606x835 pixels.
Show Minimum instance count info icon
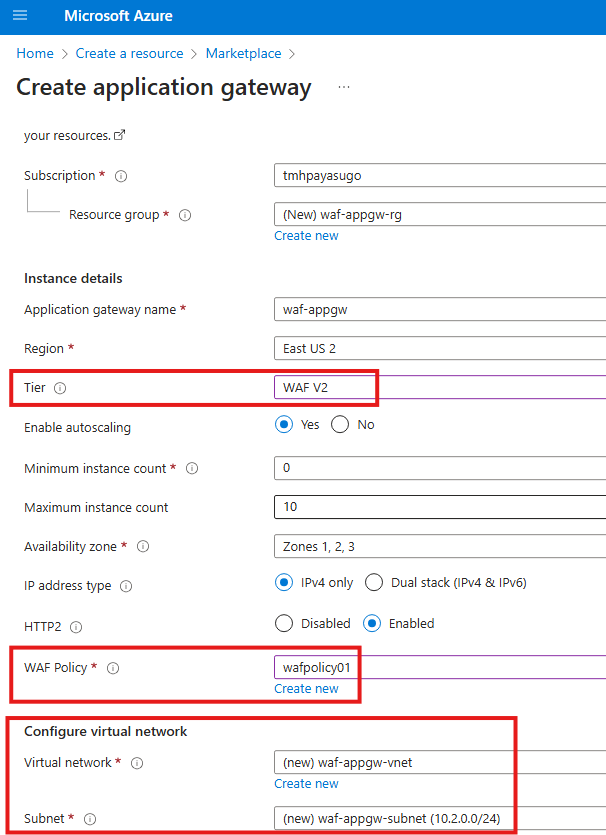(x=192, y=469)
